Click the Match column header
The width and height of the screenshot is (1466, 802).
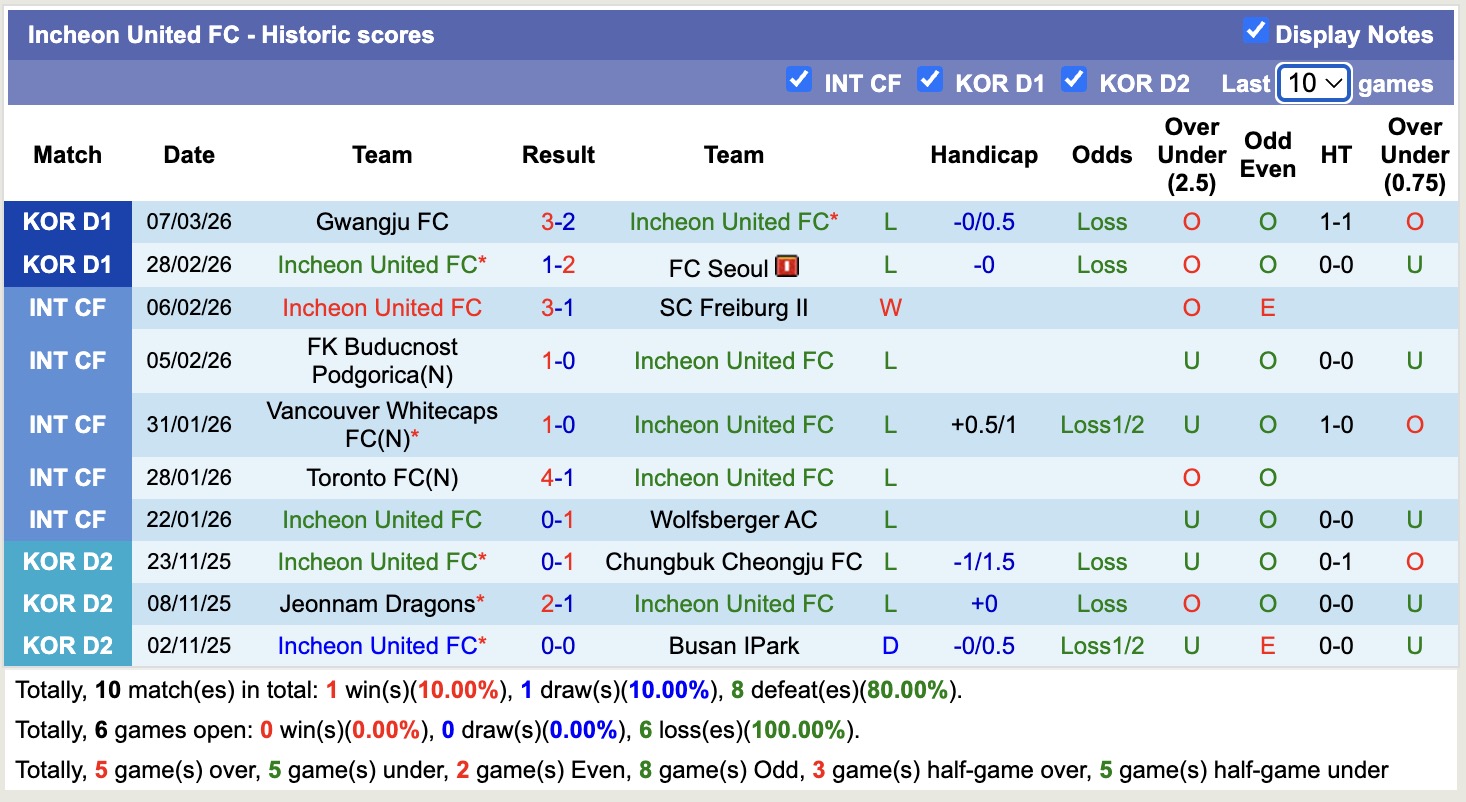coord(66,155)
